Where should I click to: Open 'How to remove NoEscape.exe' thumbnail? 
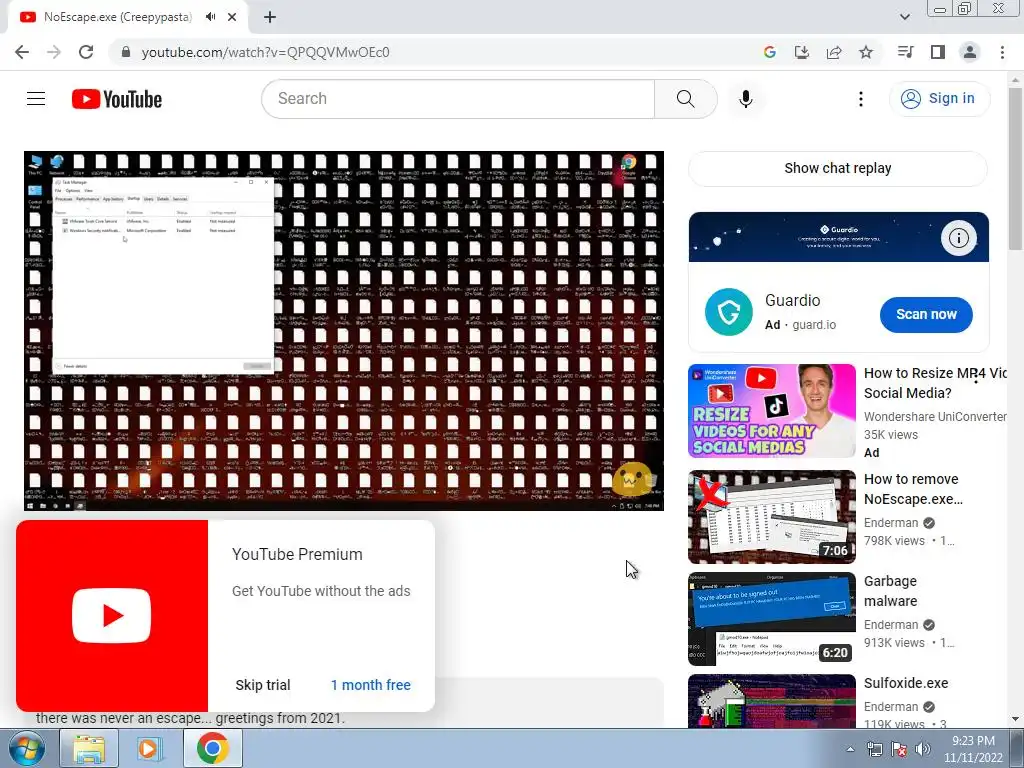pyautogui.click(x=771, y=517)
